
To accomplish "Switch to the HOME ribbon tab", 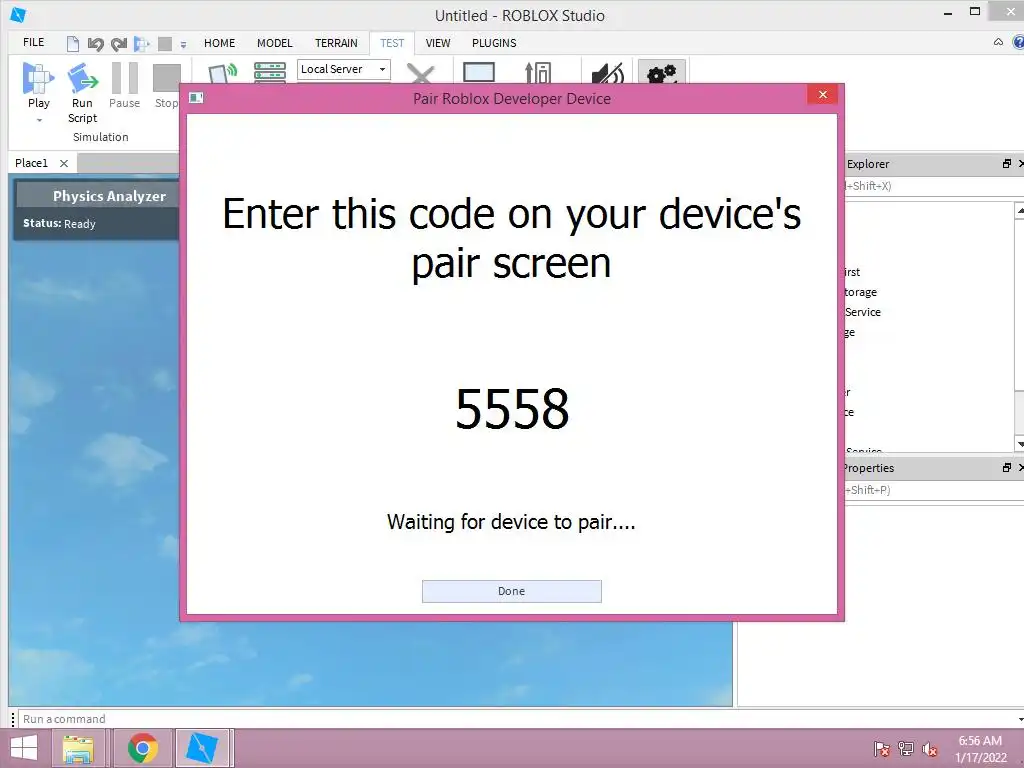I will coord(219,43).
